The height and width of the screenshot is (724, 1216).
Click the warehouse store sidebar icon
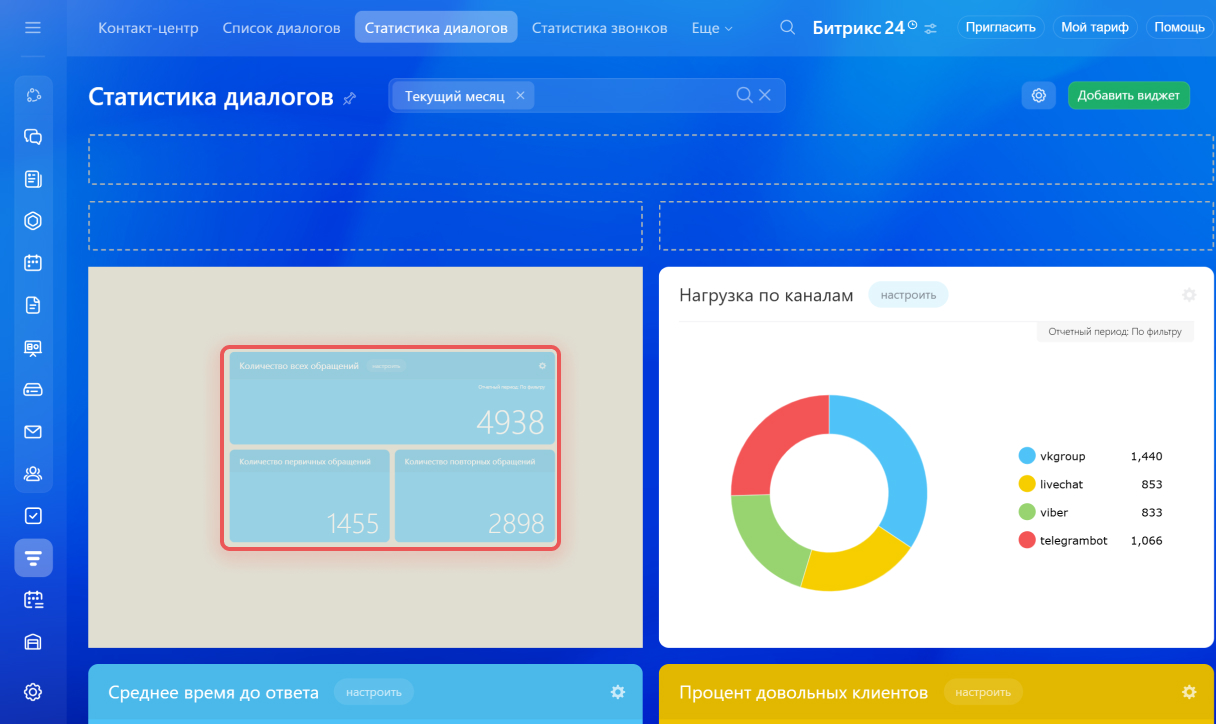[x=33, y=642]
